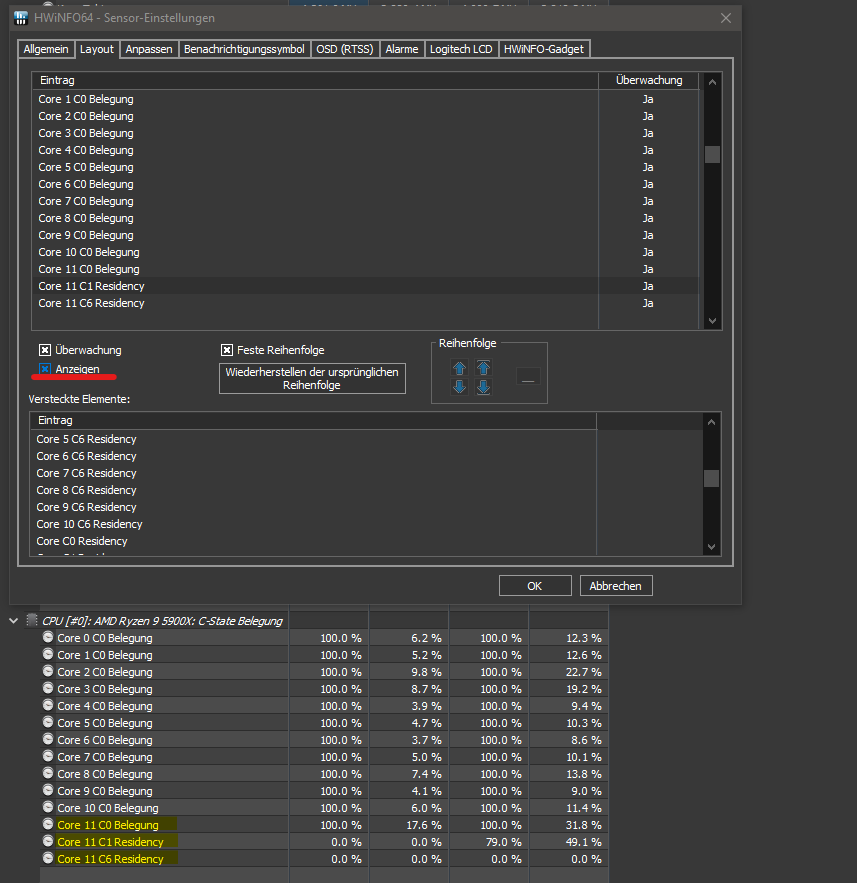Select Core 5 C6 Residency hidden entry
Screen dimensions: 857x883
tap(313, 439)
